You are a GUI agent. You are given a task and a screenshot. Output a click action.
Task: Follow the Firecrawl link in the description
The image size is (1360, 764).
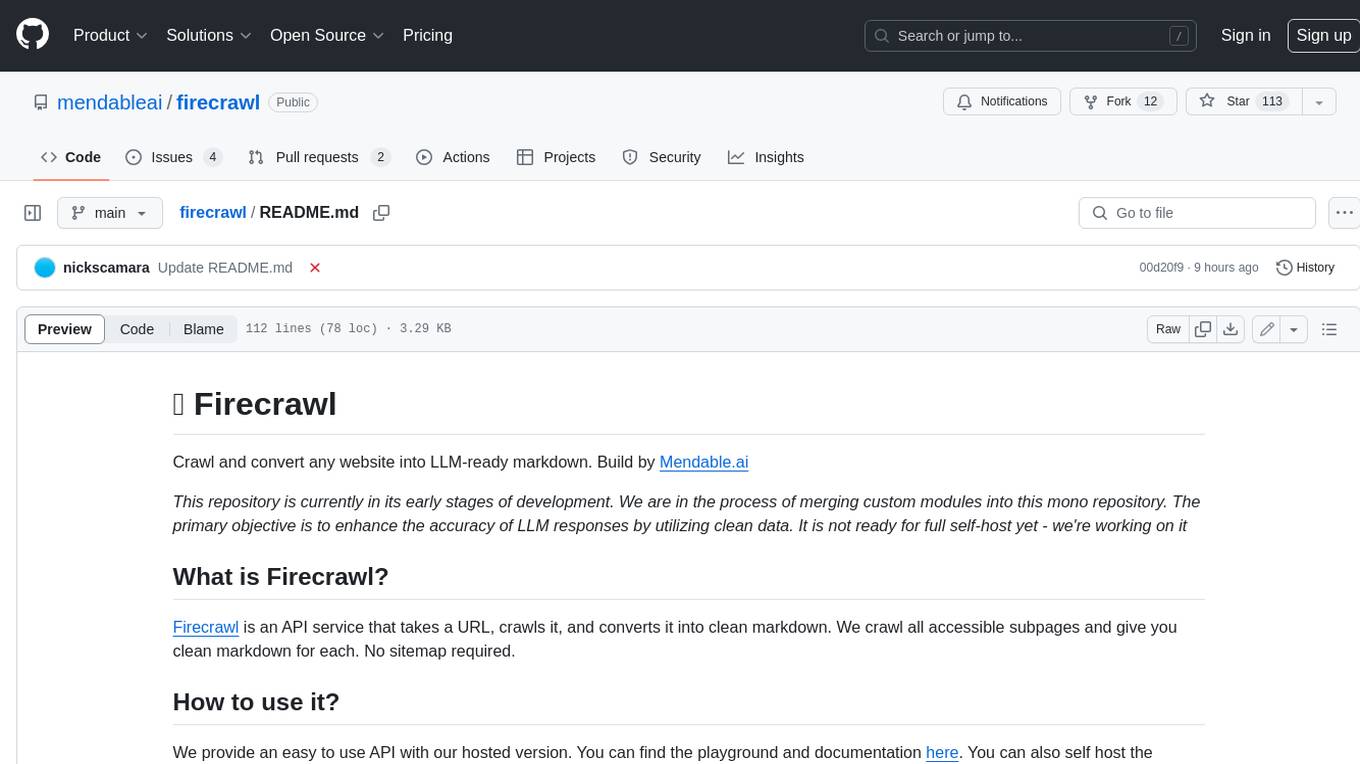(205, 627)
